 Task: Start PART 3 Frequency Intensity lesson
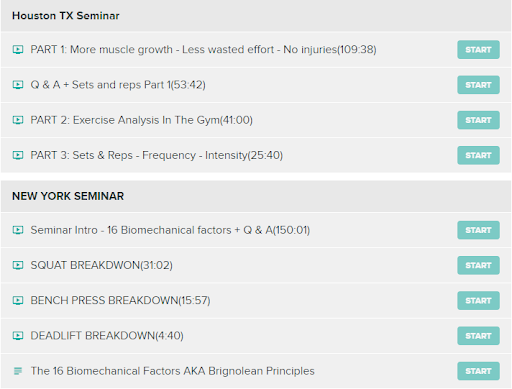478,155
